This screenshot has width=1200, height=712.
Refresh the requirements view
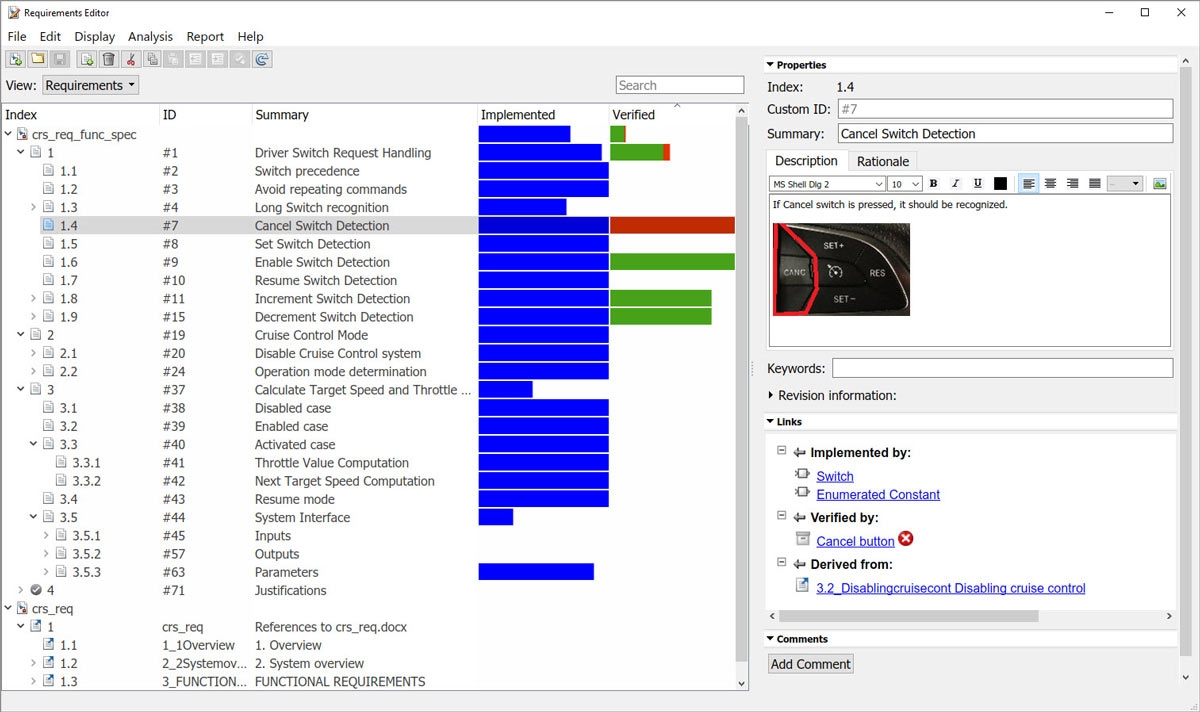click(262, 59)
